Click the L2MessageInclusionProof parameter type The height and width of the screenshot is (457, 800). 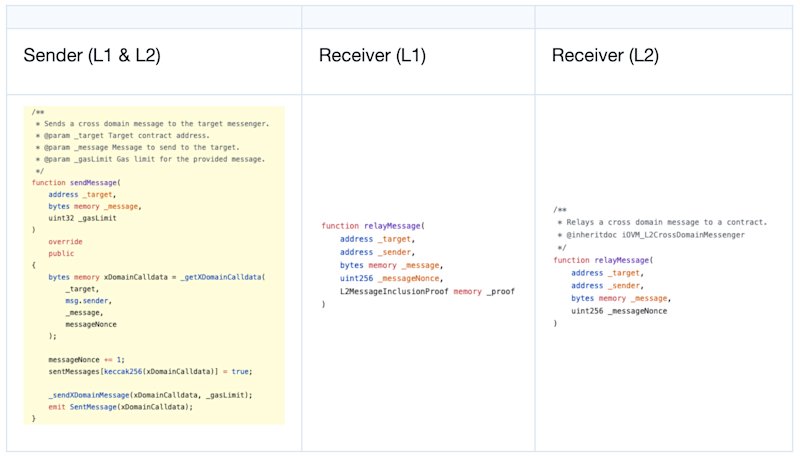pyautogui.click(x=394, y=291)
